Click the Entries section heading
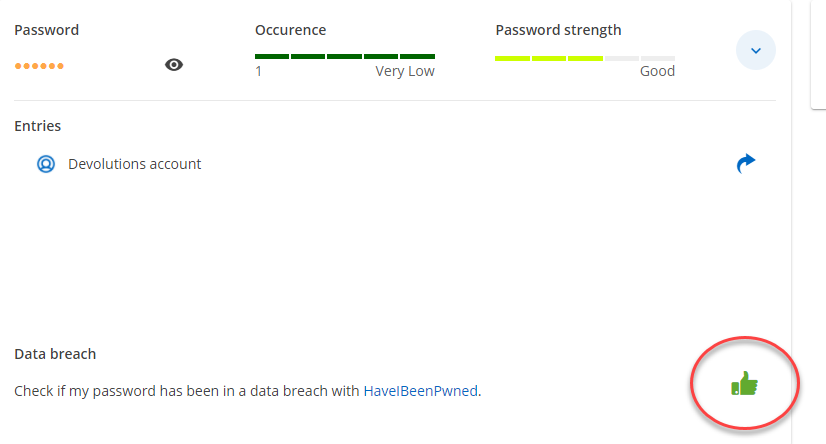Viewport: 826px width, 444px height. [37, 126]
